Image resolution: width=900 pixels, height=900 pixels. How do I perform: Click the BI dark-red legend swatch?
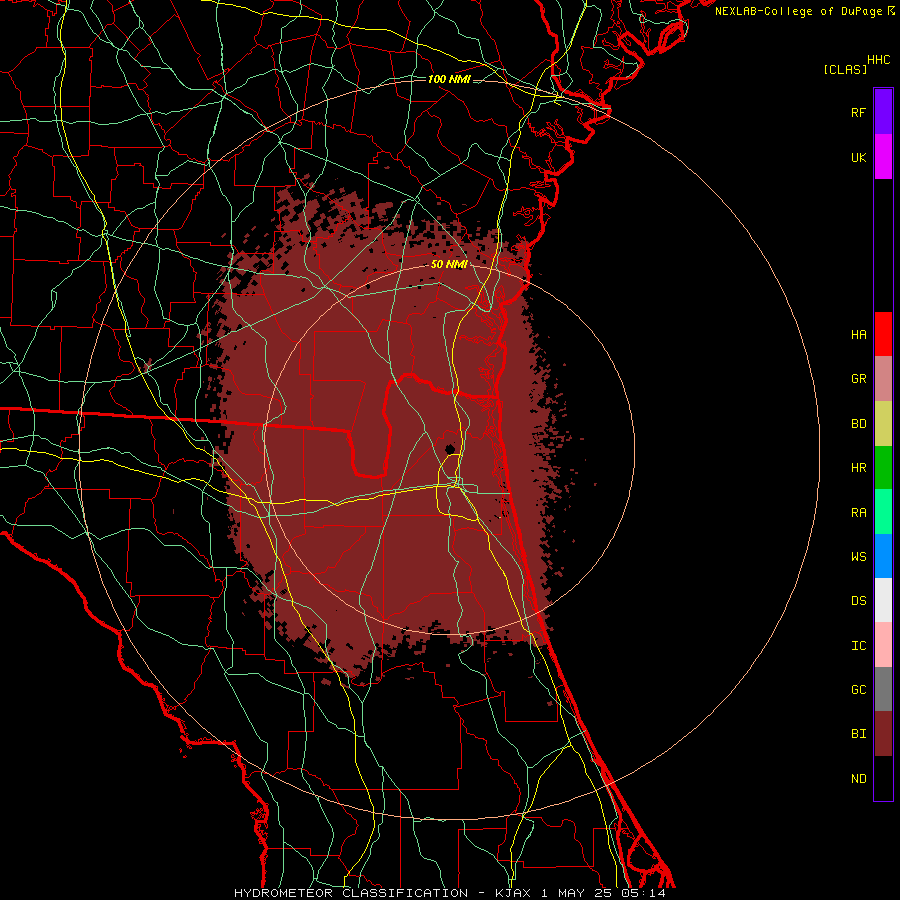[x=883, y=734]
